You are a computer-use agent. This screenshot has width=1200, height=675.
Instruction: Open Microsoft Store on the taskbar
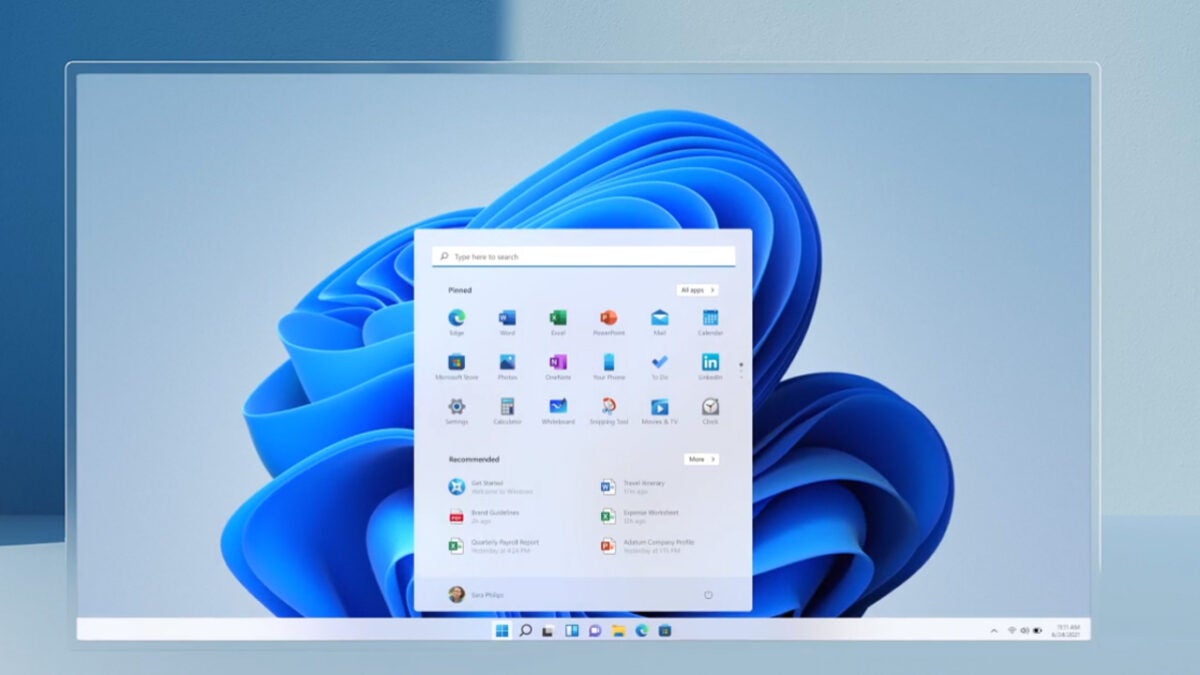point(665,630)
